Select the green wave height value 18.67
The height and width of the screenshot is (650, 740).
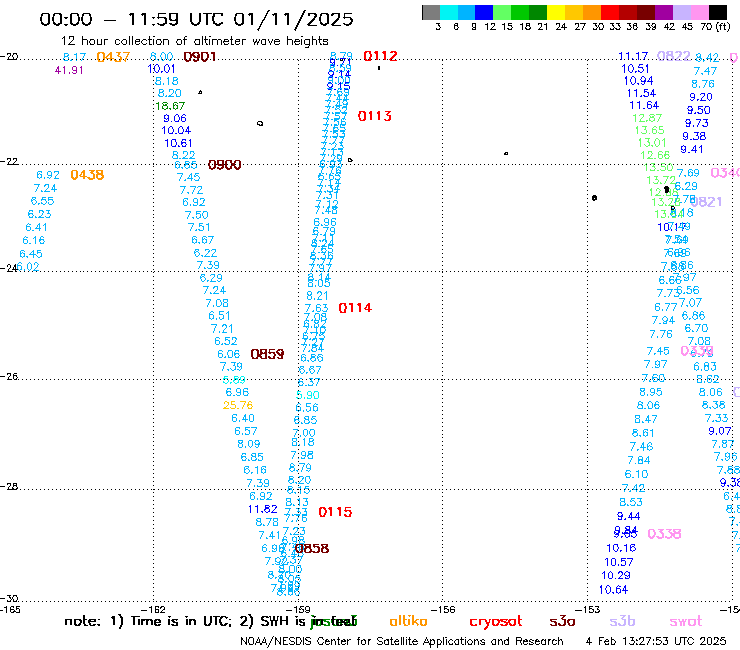point(170,106)
